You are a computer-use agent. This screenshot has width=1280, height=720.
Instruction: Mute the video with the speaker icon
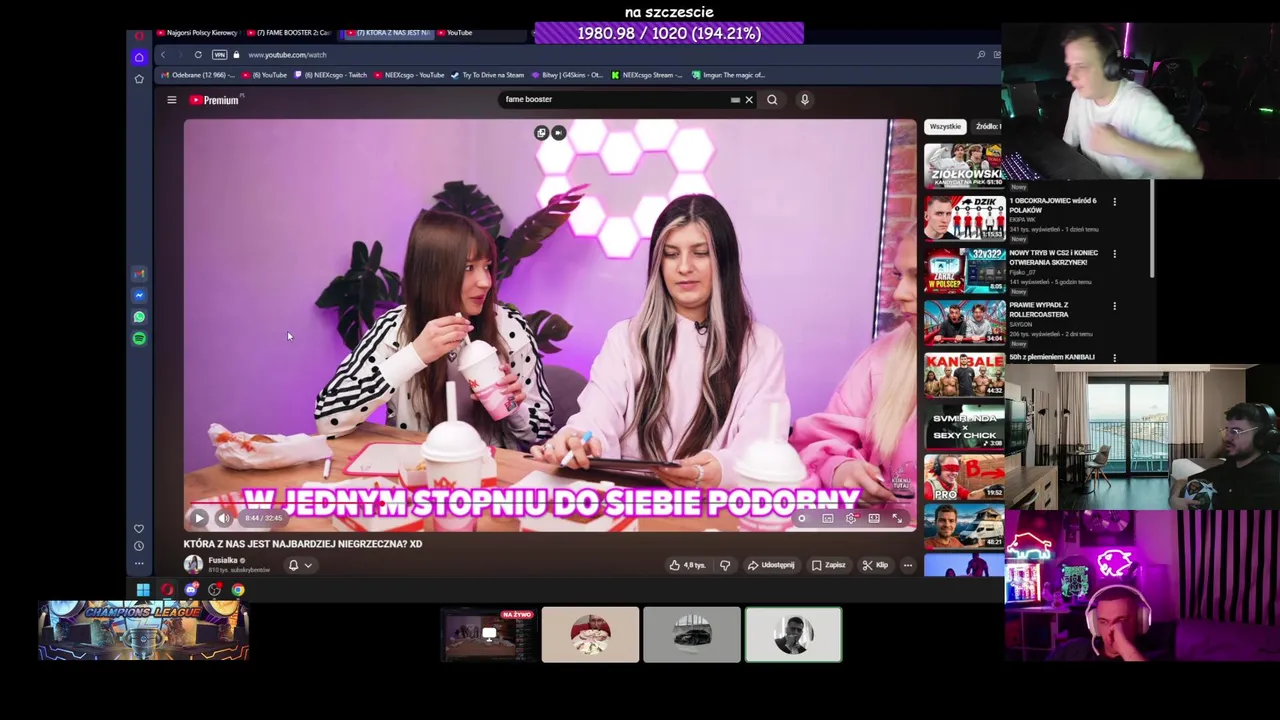tap(224, 518)
